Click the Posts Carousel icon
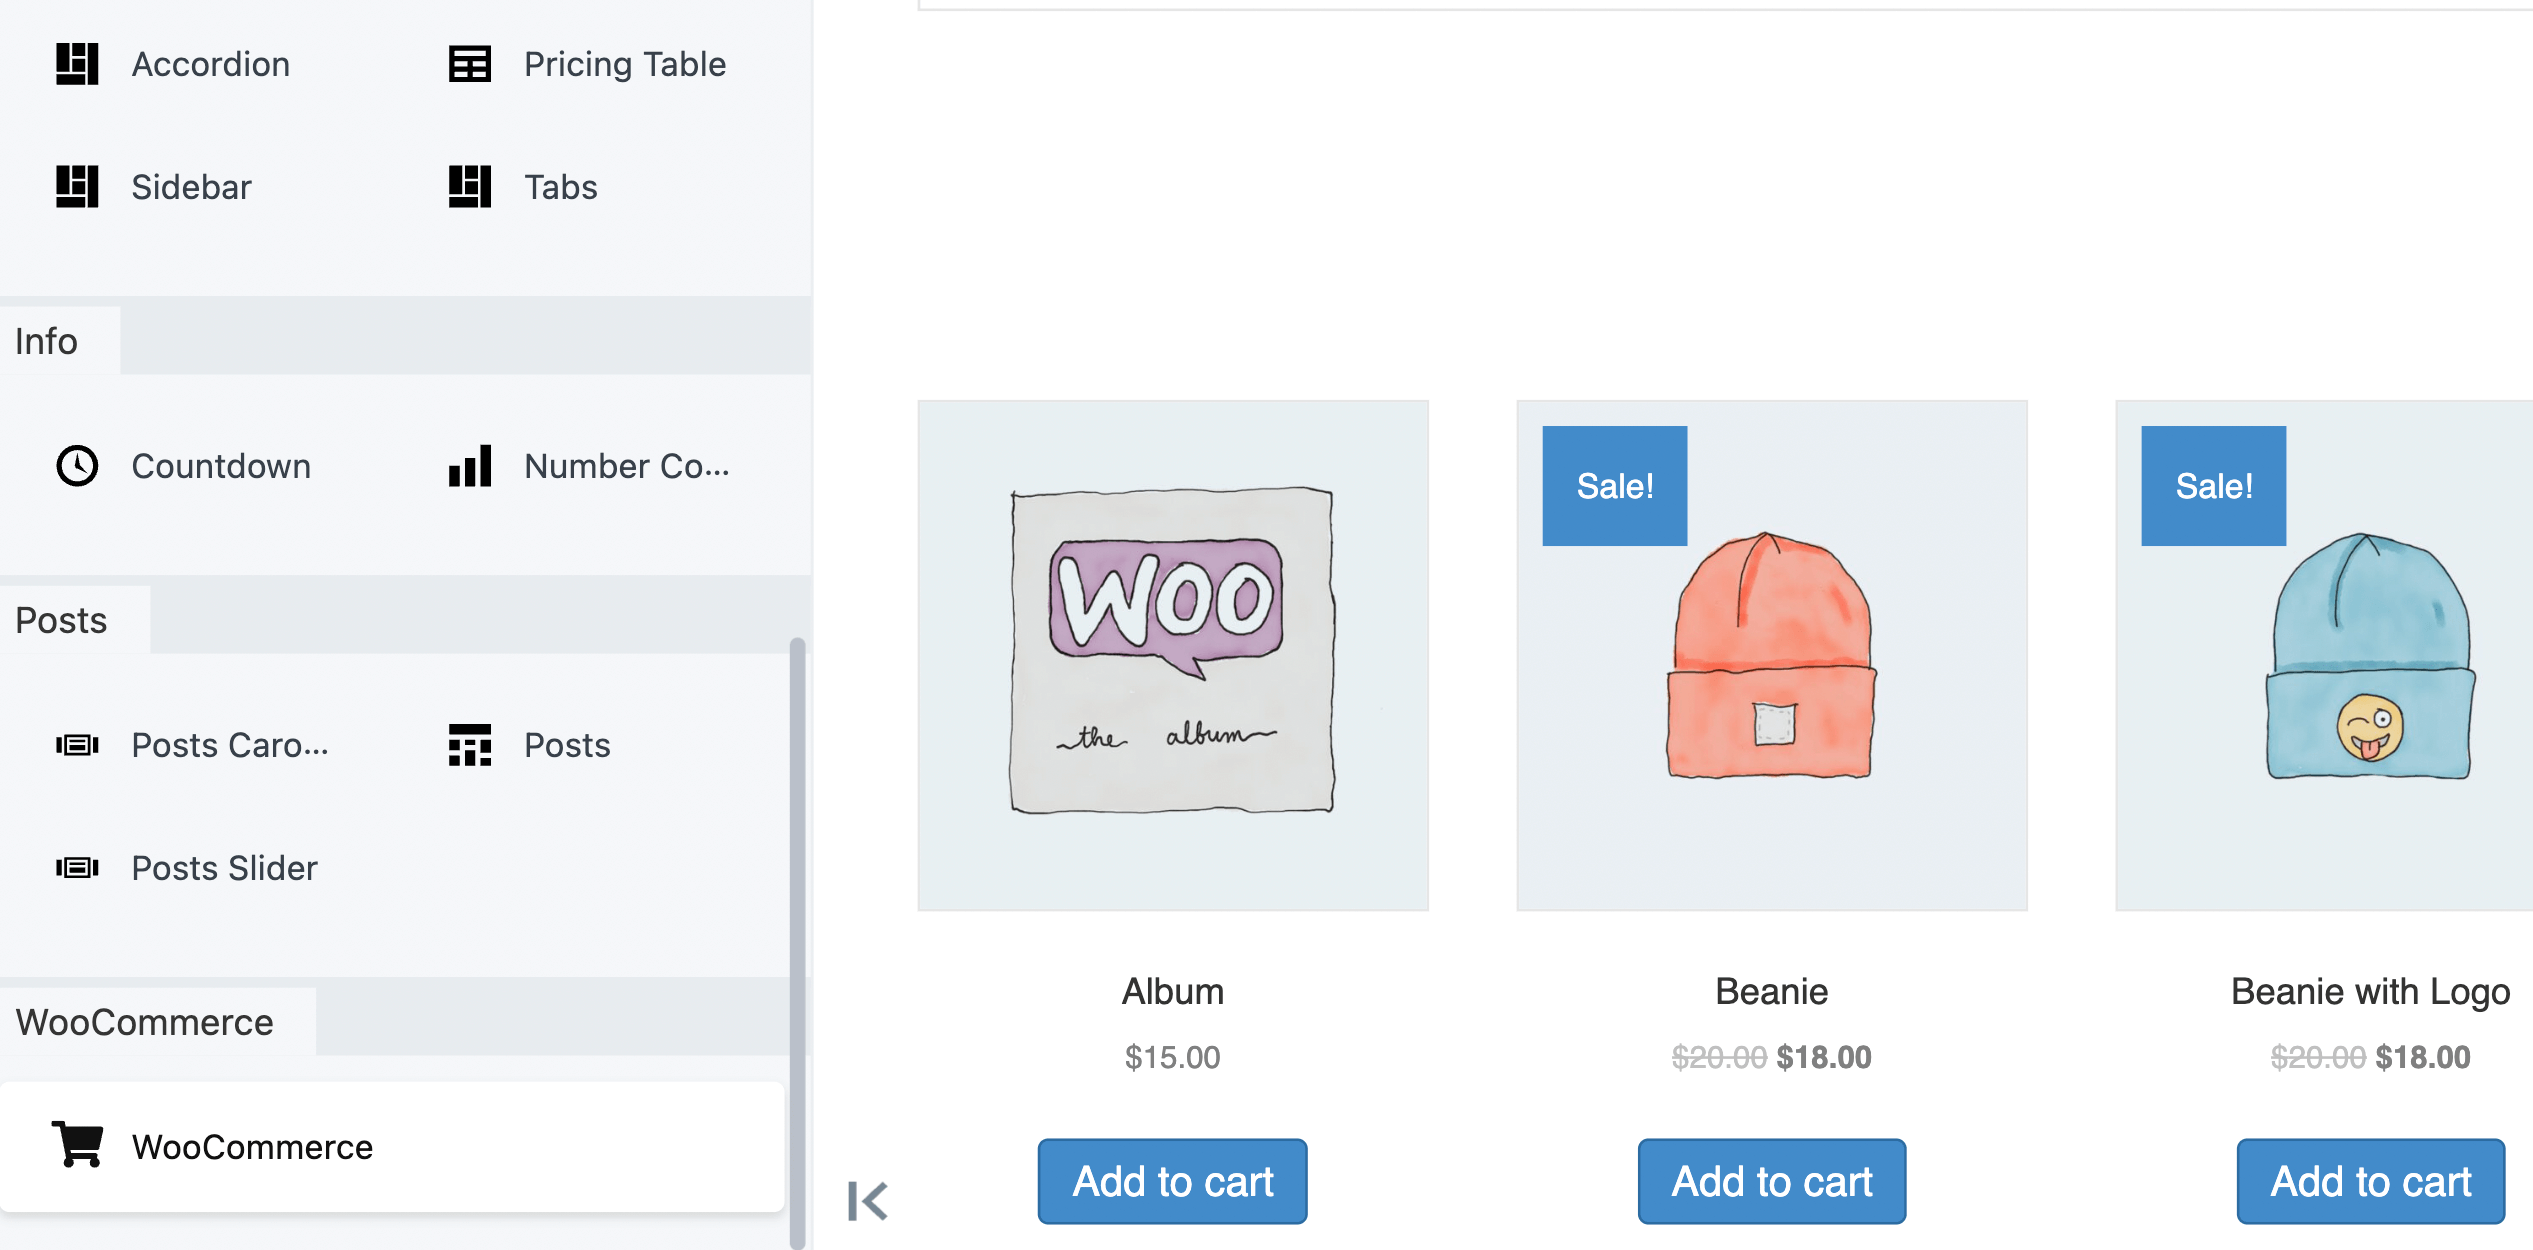Screen dimensions: 2533x1250 click(x=77, y=745)
